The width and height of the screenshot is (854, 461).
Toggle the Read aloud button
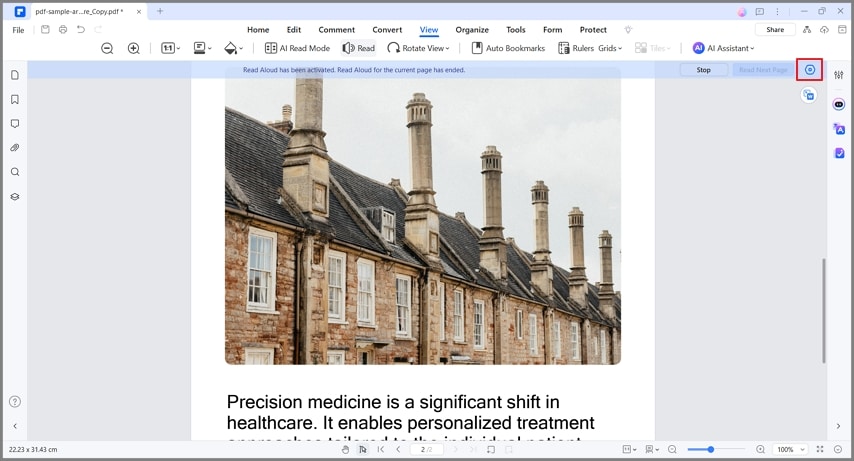point(358,48)
